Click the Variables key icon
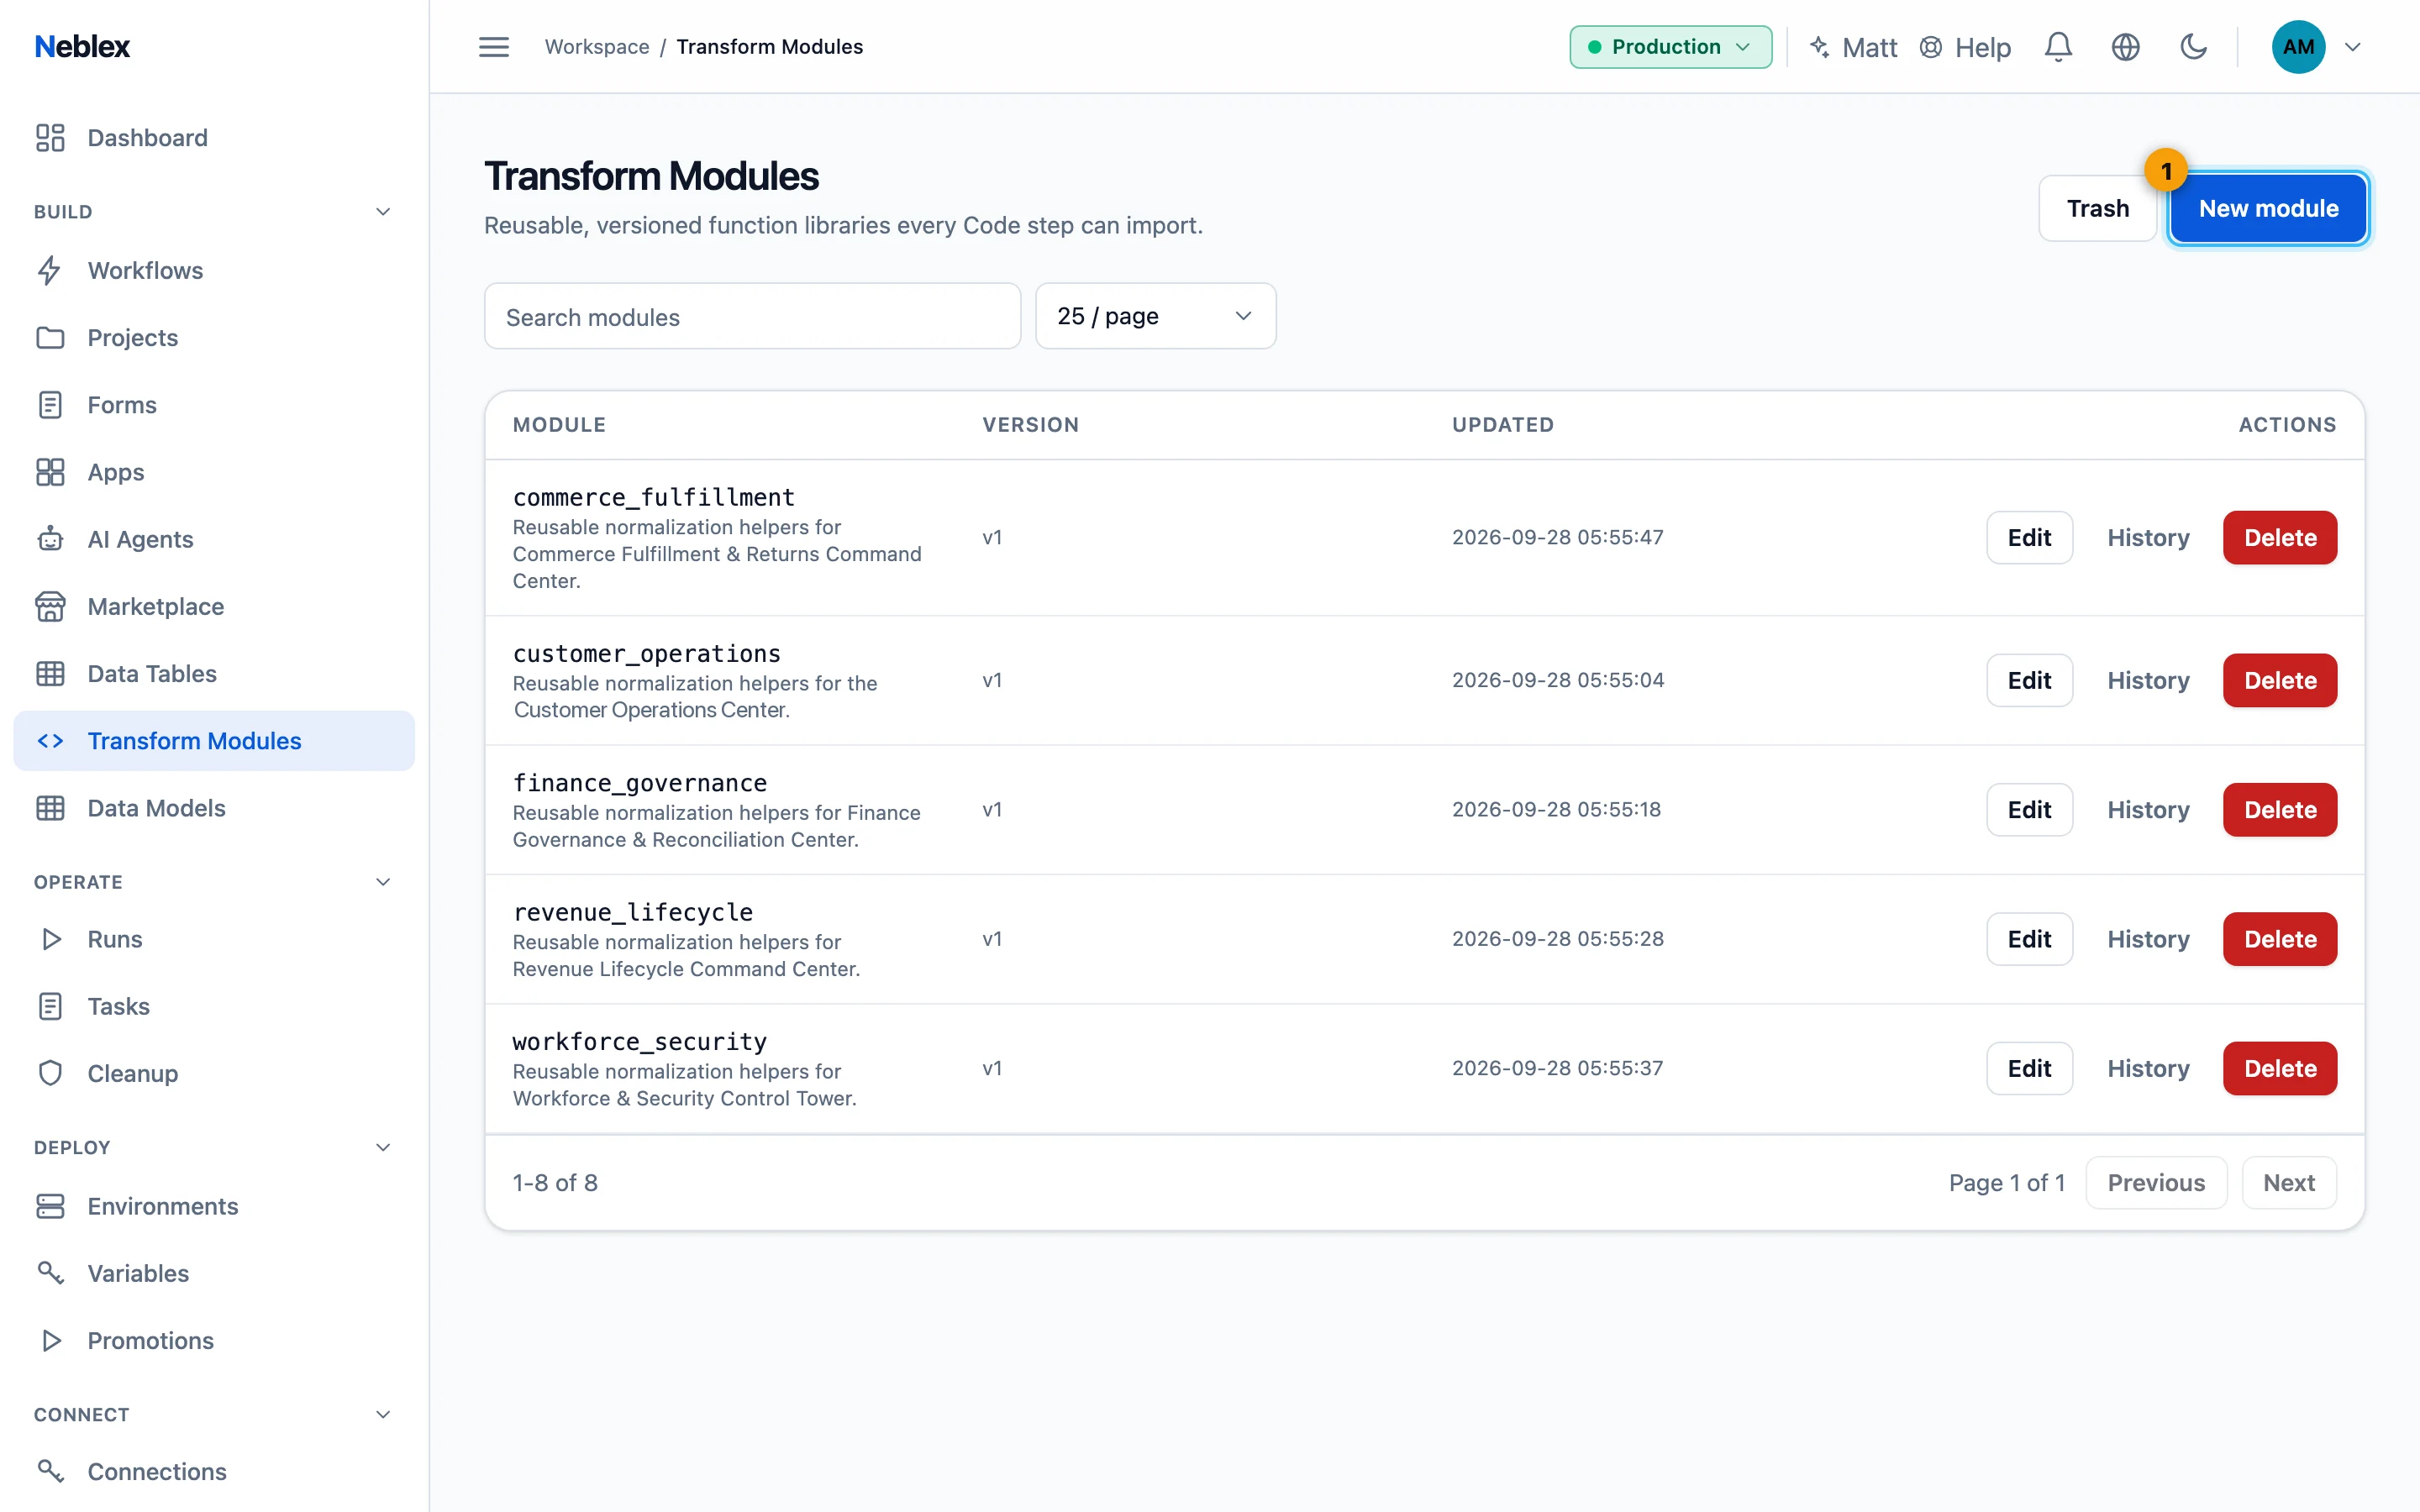Screen dimensions: 2420x1512 click(50, 1273)
